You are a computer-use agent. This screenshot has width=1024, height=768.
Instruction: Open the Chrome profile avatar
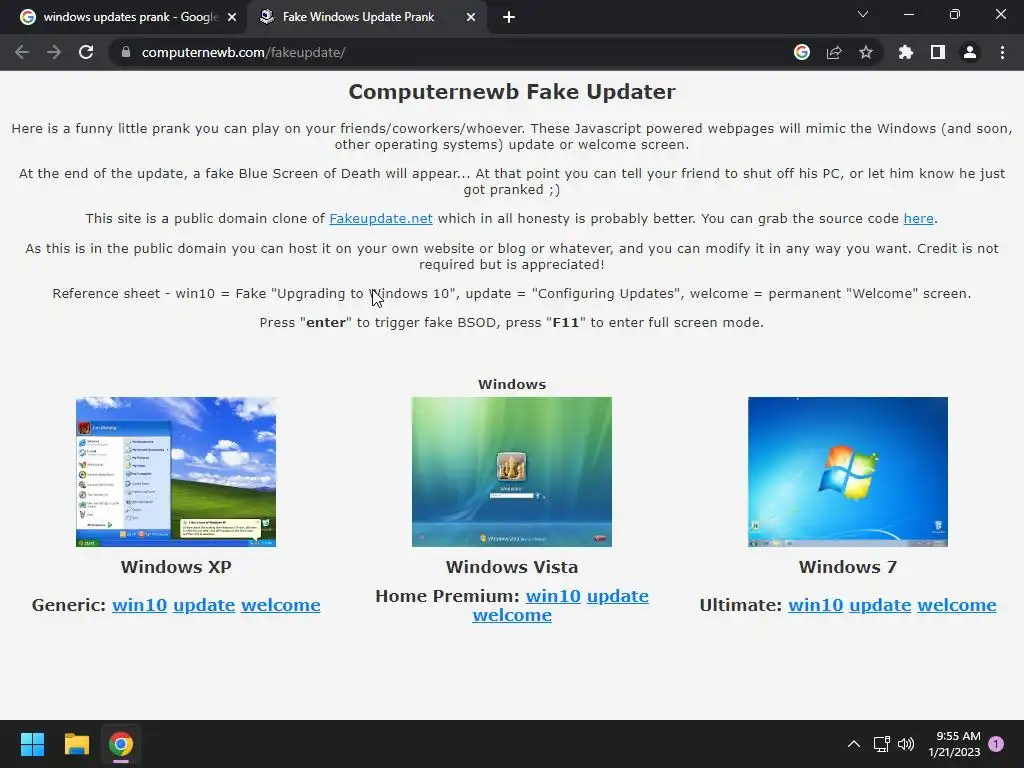(970, 52)
